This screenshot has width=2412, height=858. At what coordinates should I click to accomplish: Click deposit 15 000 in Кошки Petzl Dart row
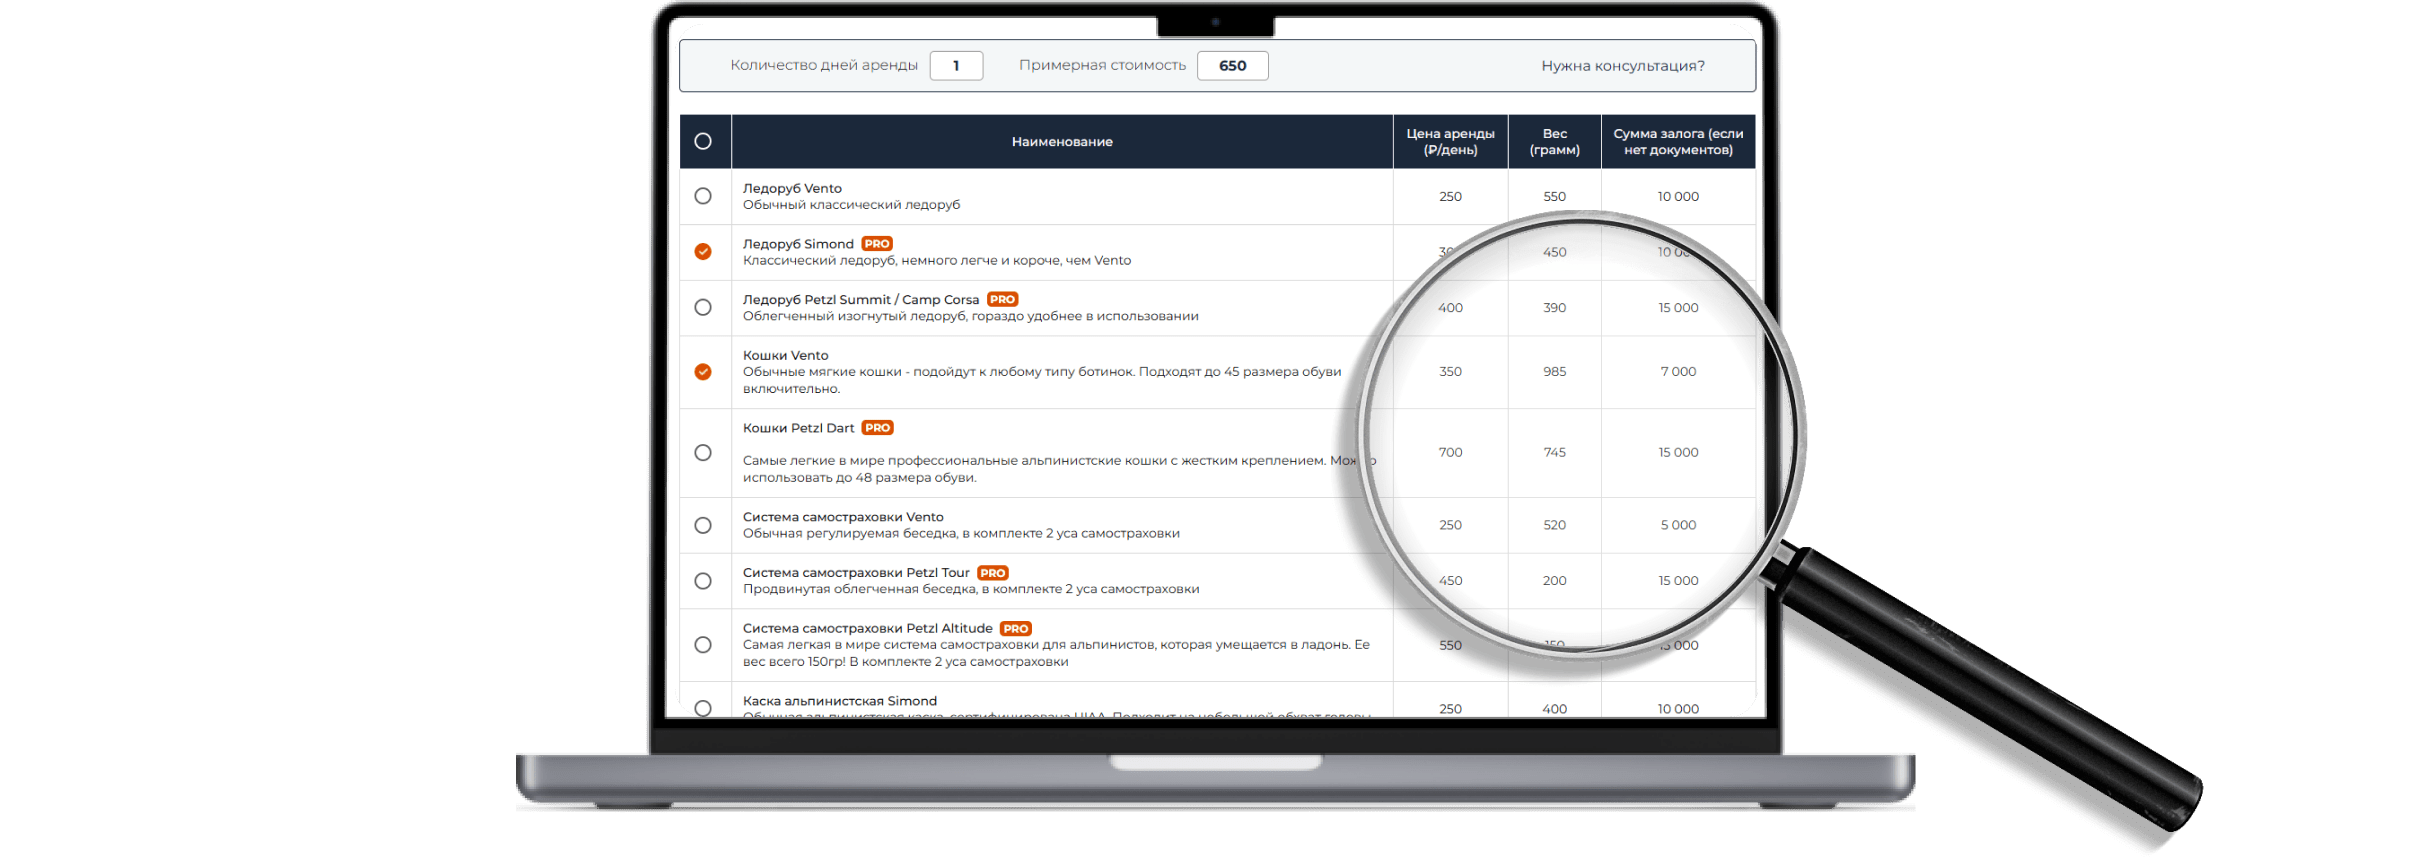(x=1678, y=452)
